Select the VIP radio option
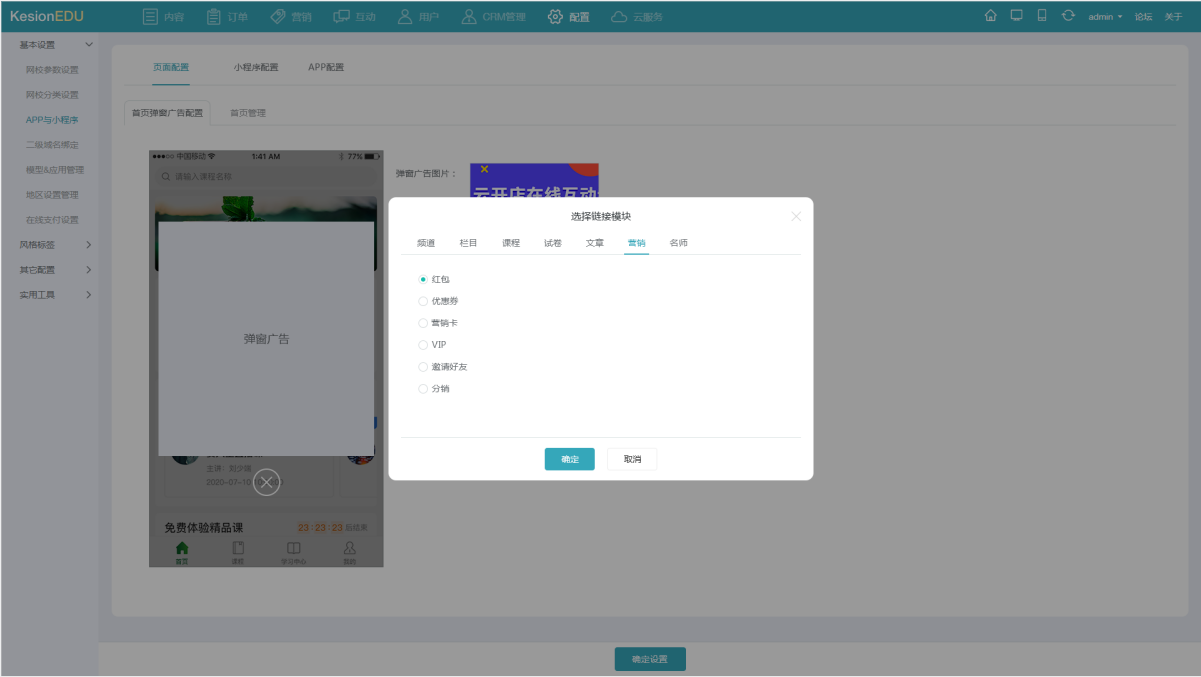Screen dimensions: 1201x677 click(423, 345)
